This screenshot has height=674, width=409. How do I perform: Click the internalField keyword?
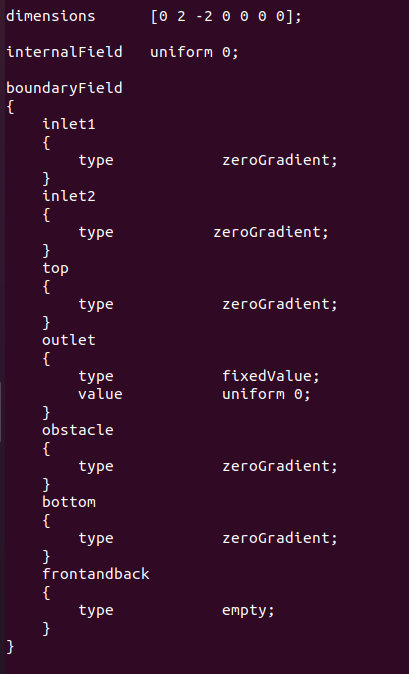point(64,52)
